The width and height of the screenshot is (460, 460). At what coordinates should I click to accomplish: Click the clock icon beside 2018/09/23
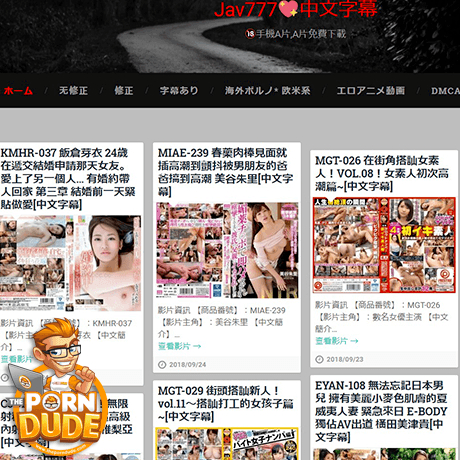click(x=319, y=359)
